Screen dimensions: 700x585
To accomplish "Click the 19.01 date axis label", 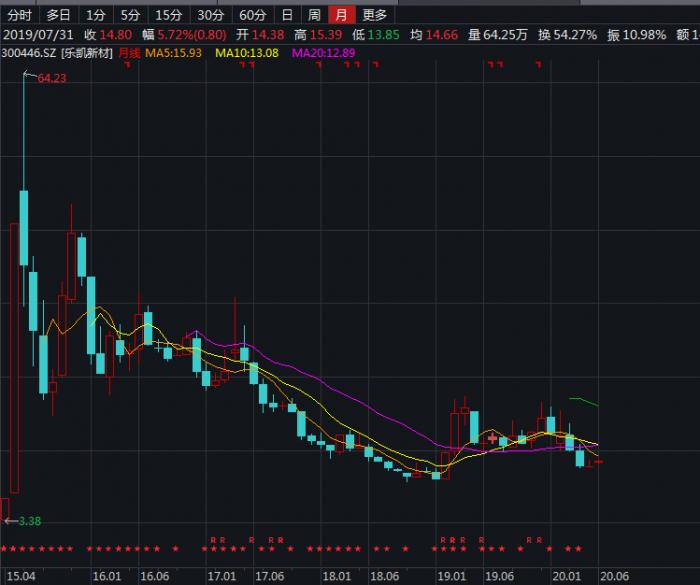I will coord(450,576).
